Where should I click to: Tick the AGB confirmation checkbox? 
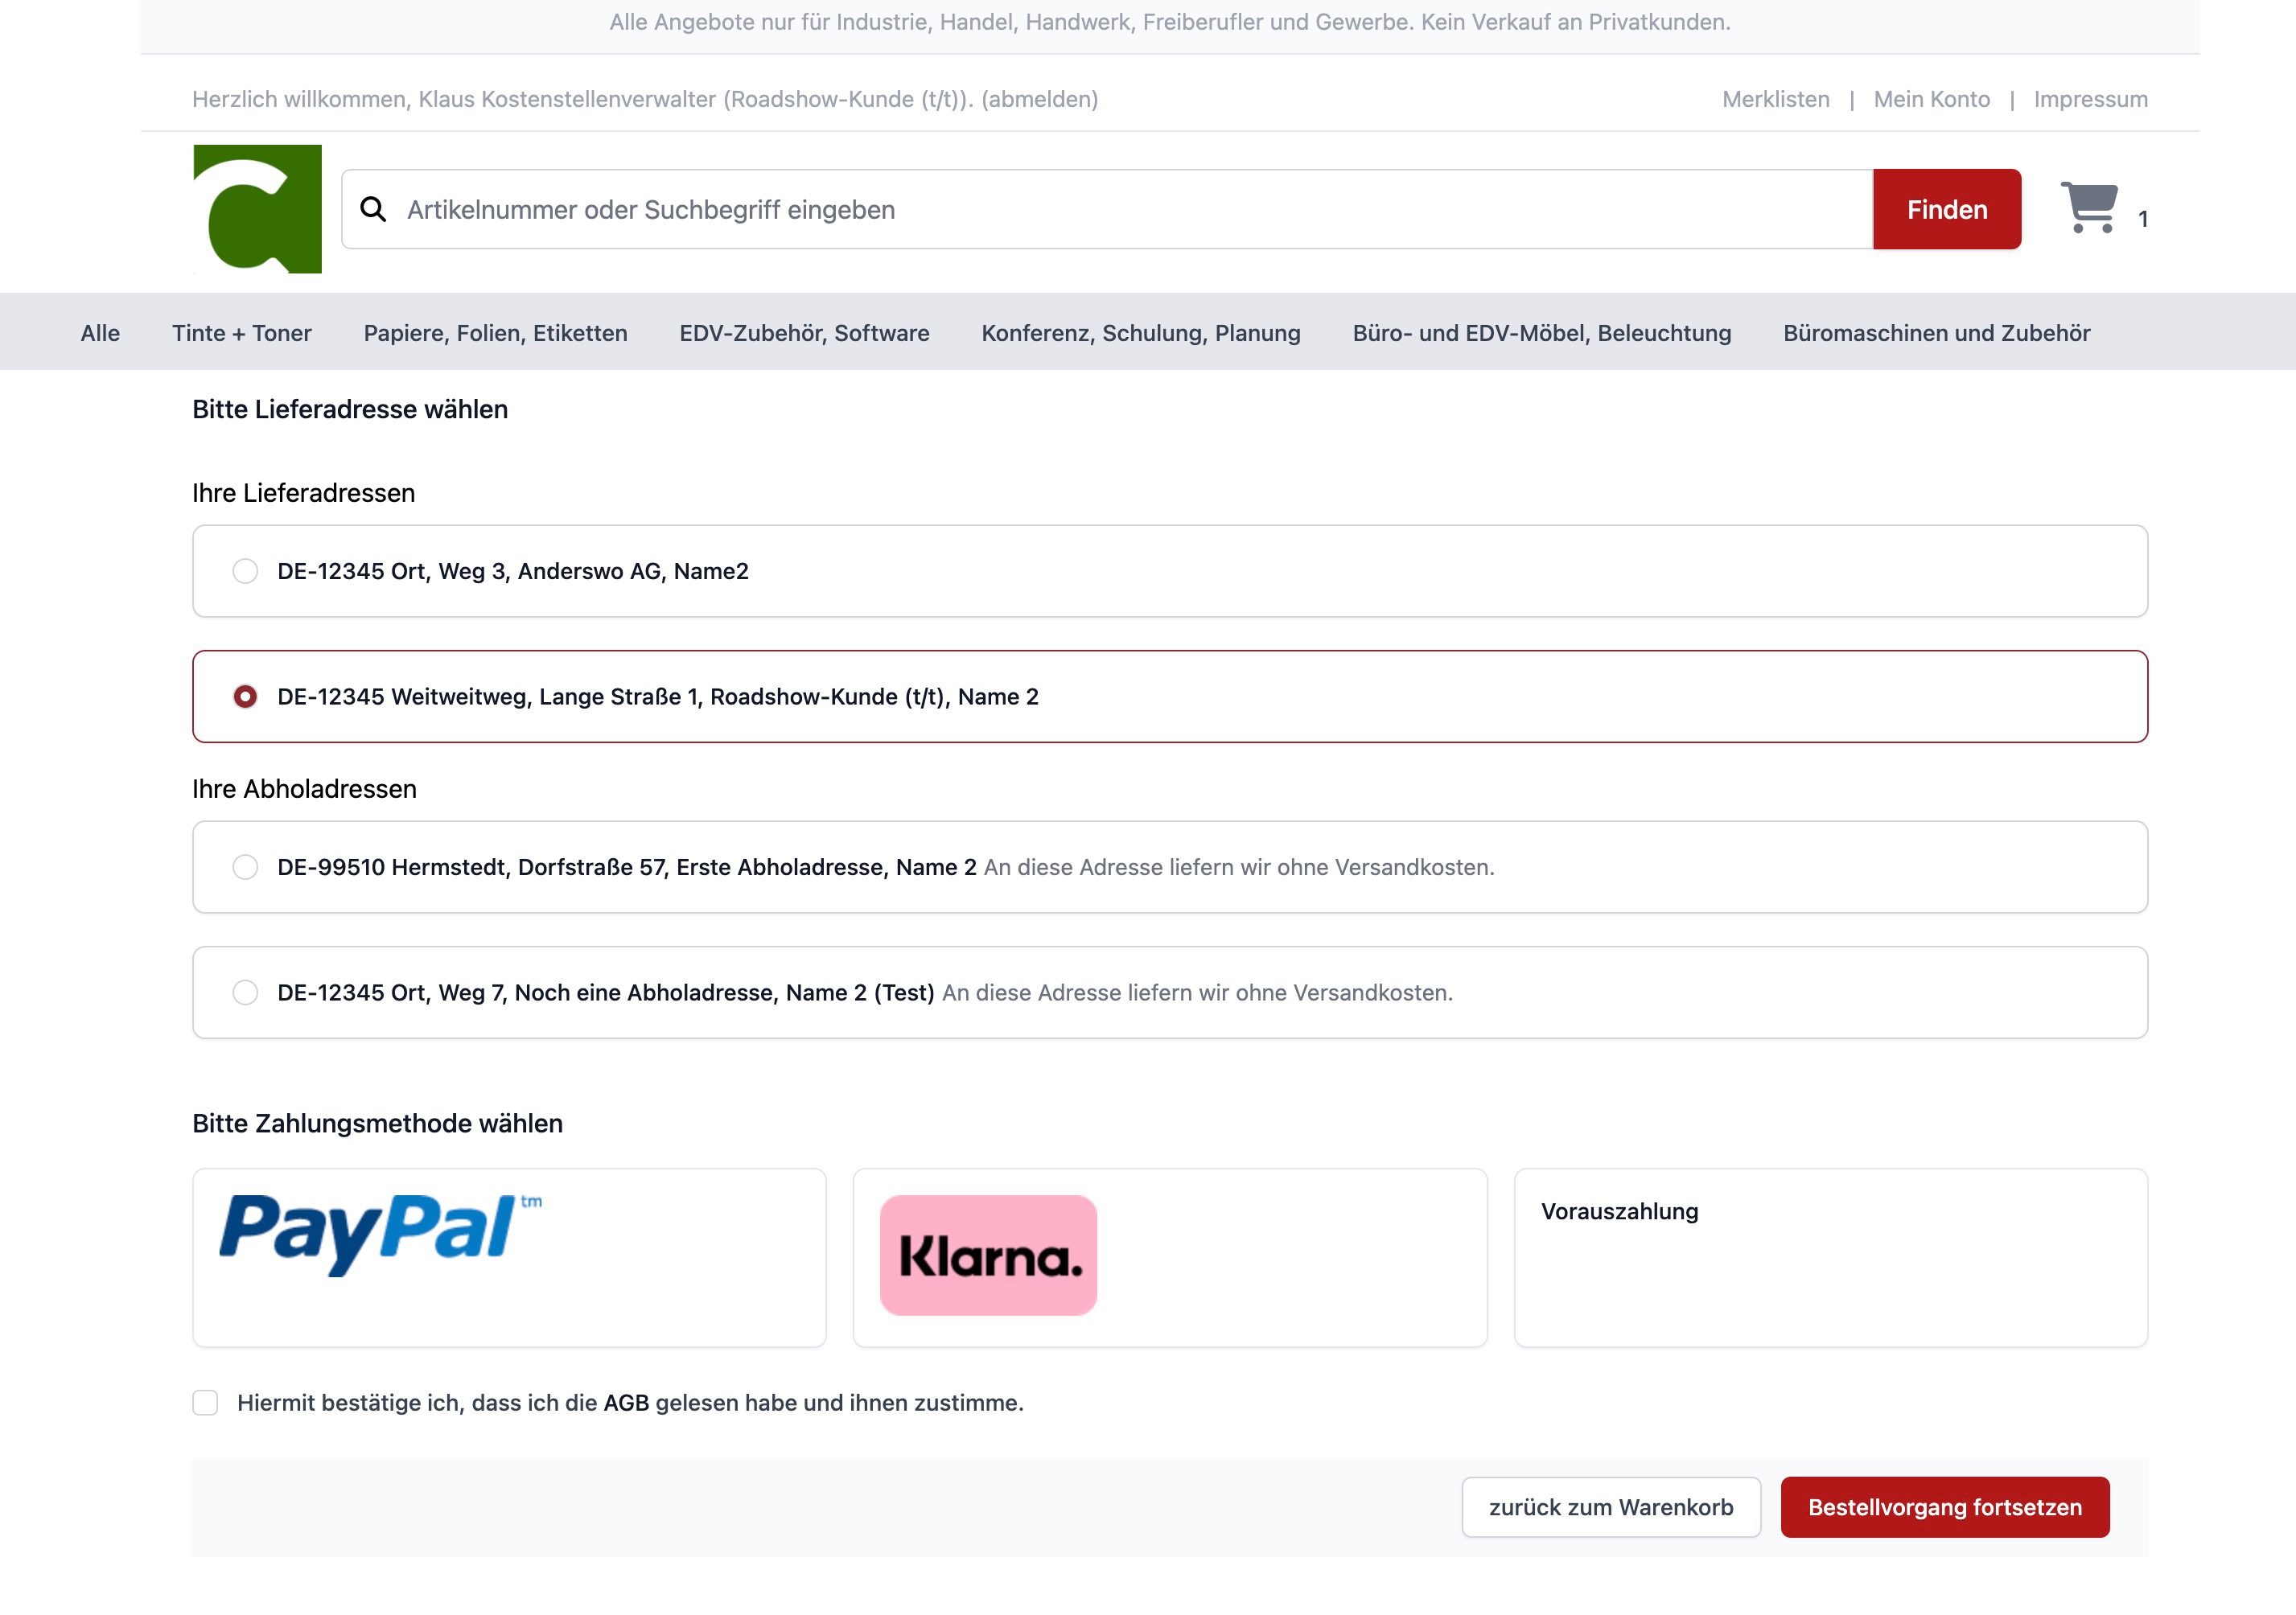(206, 1403)
